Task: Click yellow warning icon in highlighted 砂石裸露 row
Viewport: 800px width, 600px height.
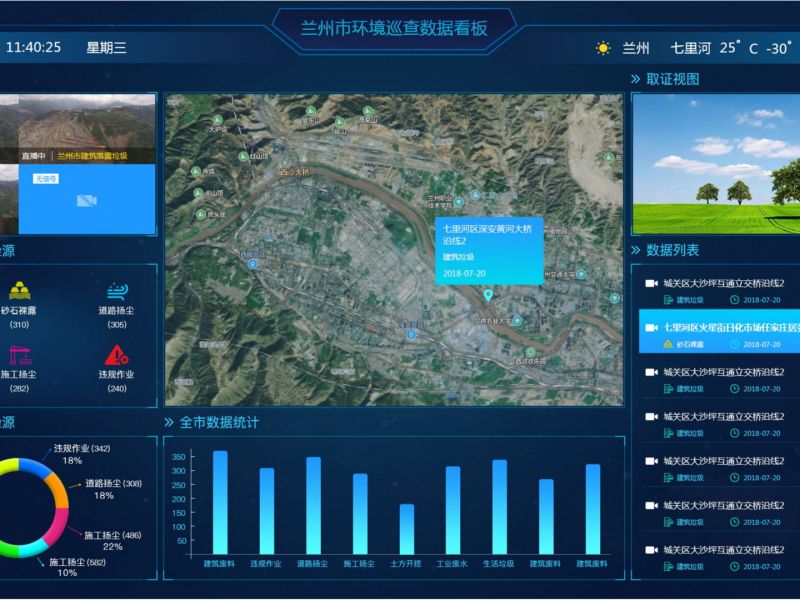Action: 668,344
